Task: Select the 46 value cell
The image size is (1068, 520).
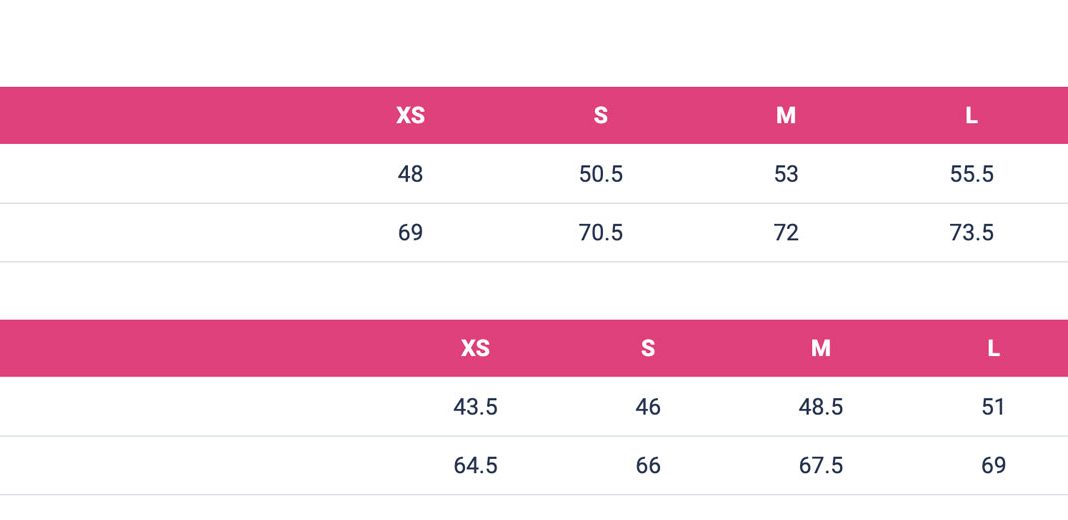Action: click(648, 408)
